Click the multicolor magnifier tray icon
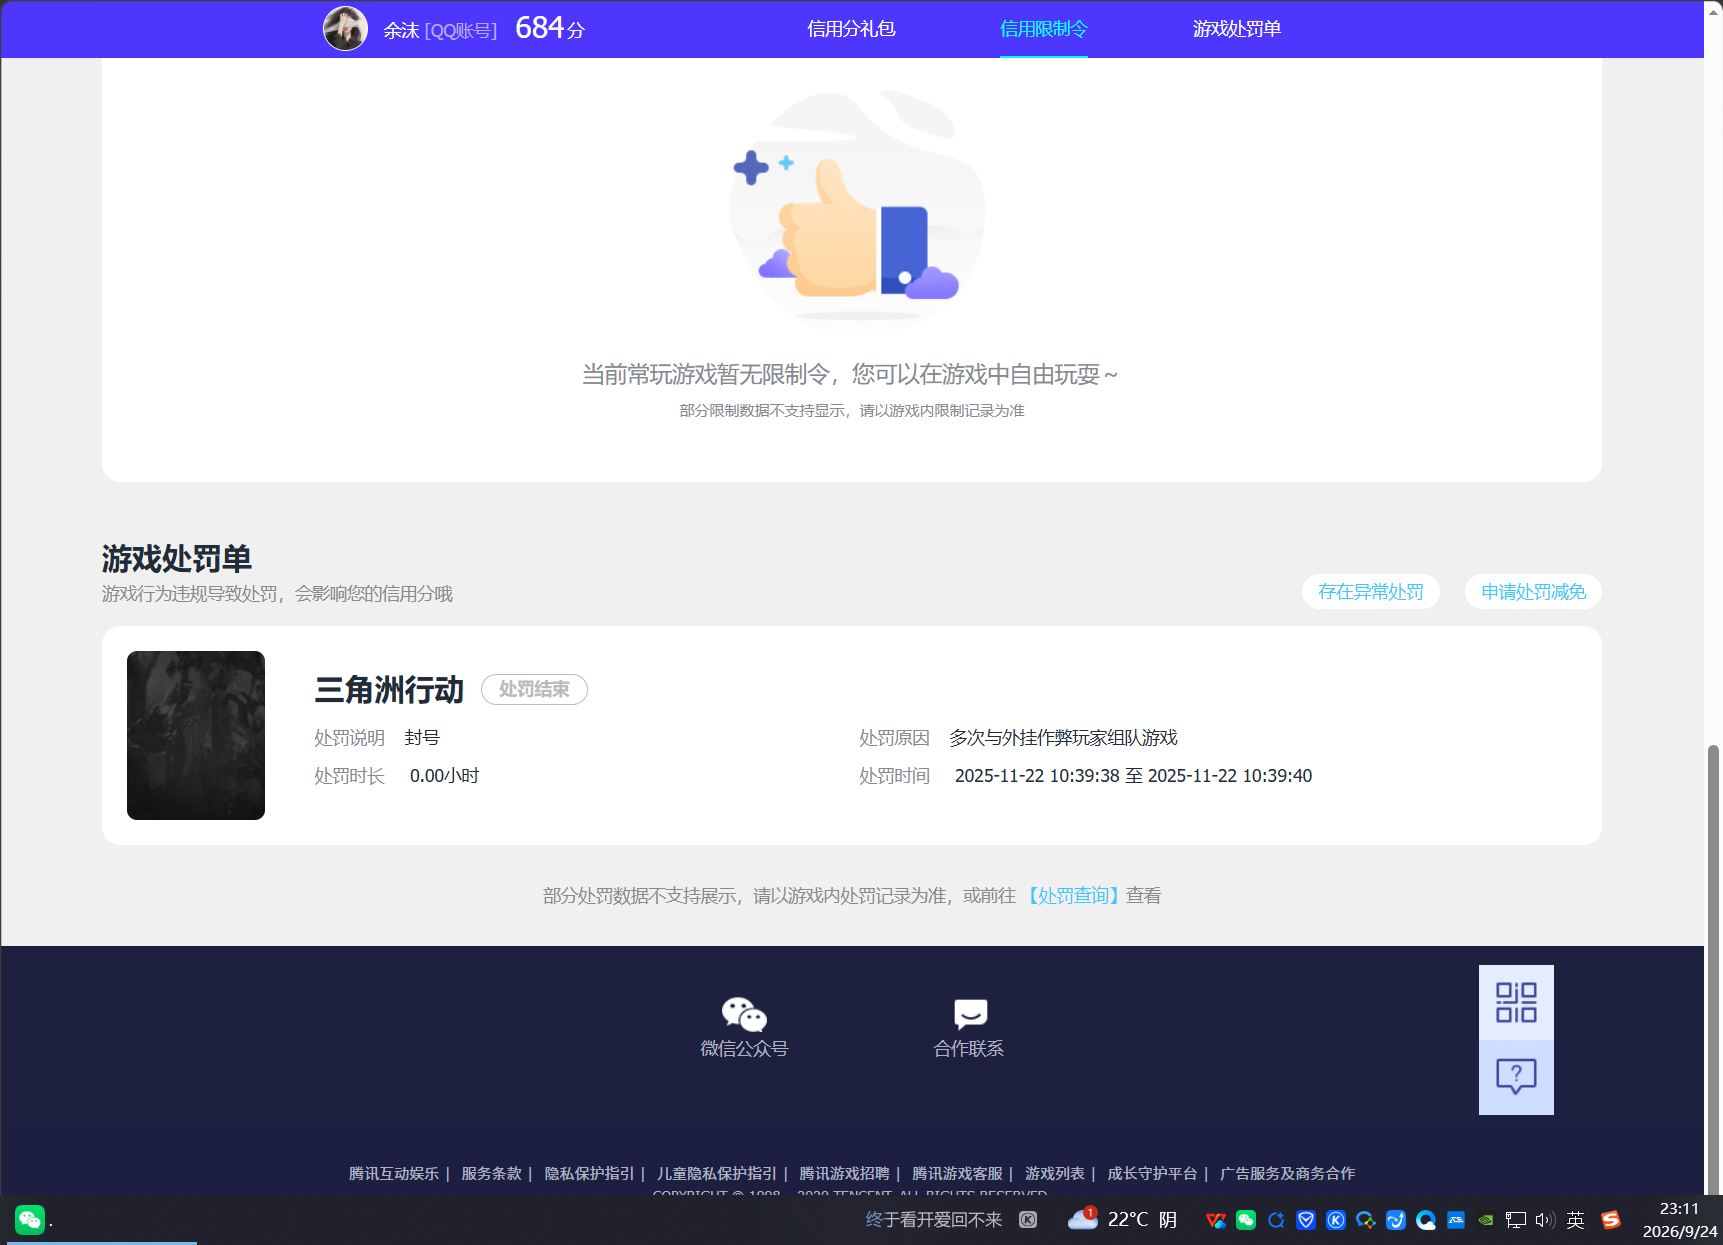 click(x=1366, y=1220)
